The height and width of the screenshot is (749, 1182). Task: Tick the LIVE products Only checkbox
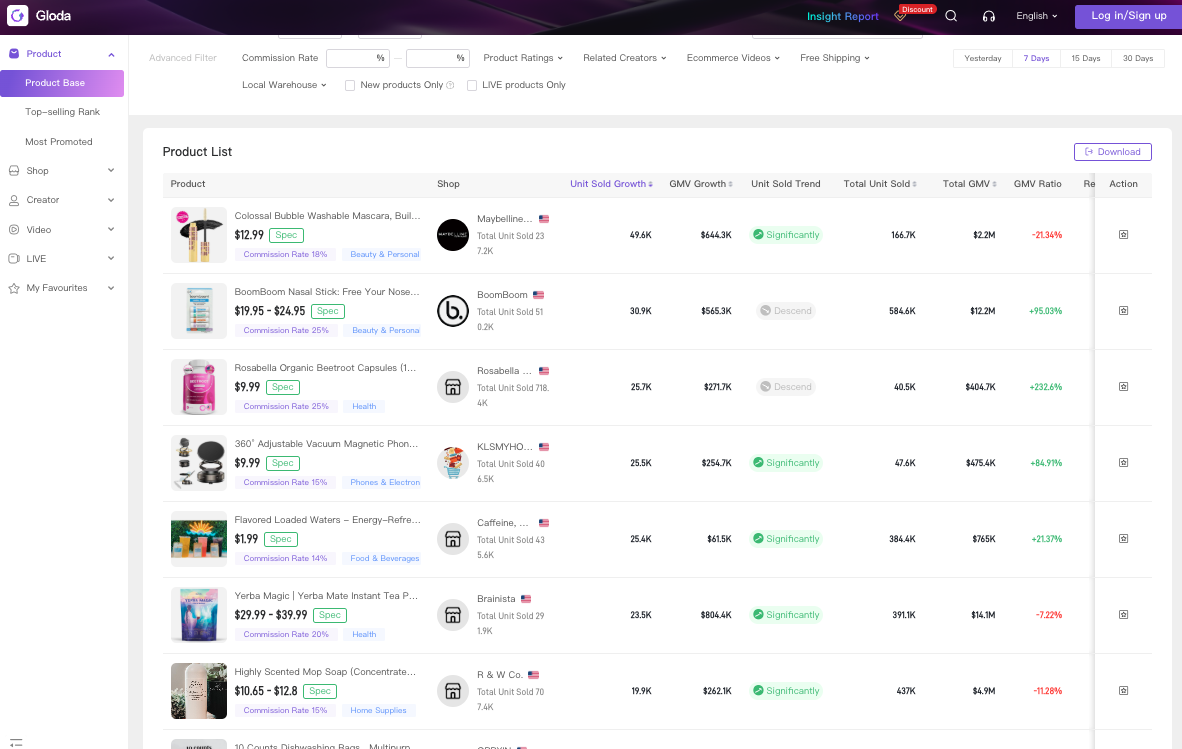click(x=472, y=85)
